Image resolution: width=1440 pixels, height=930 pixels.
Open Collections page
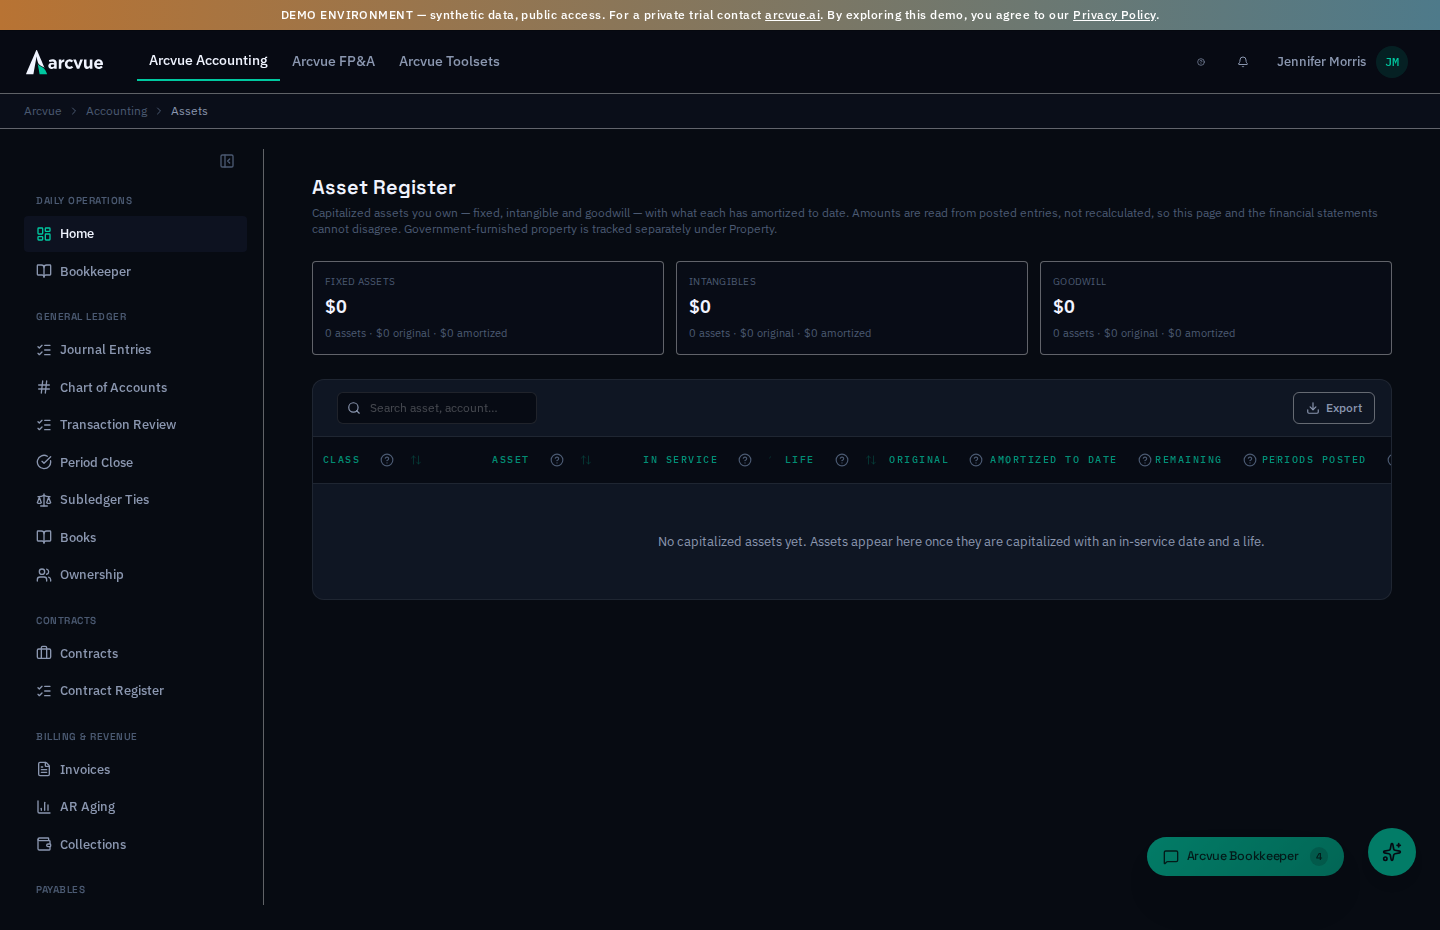click(135, 845)
